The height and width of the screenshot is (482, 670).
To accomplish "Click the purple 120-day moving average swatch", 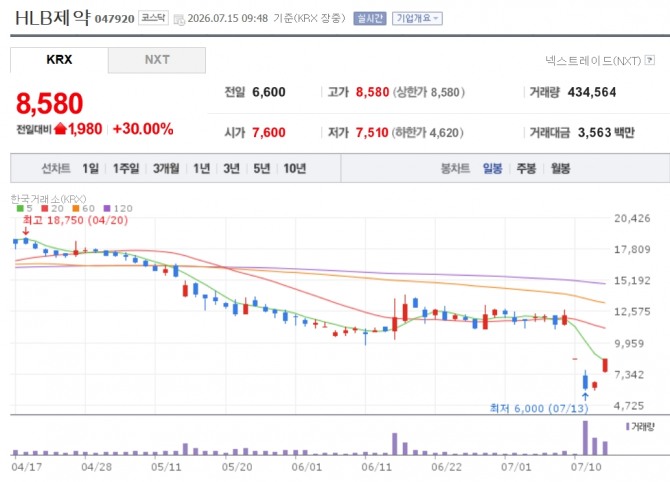I will [x=107, y=209].
